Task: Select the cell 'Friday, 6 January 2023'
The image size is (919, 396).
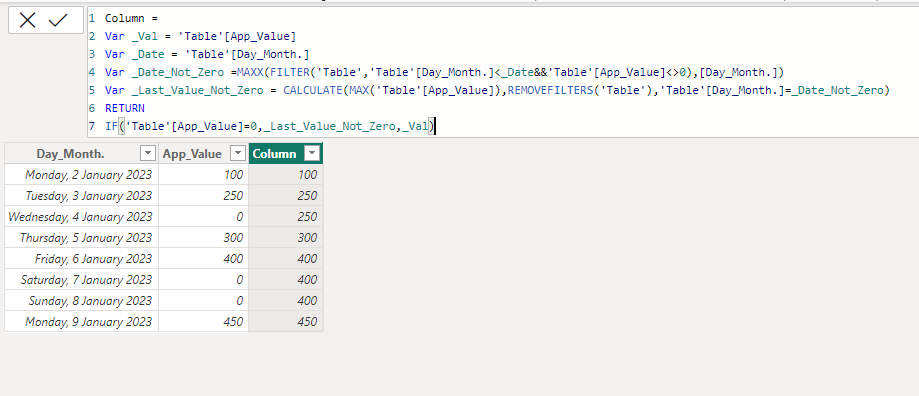Action: click(81, 259)
